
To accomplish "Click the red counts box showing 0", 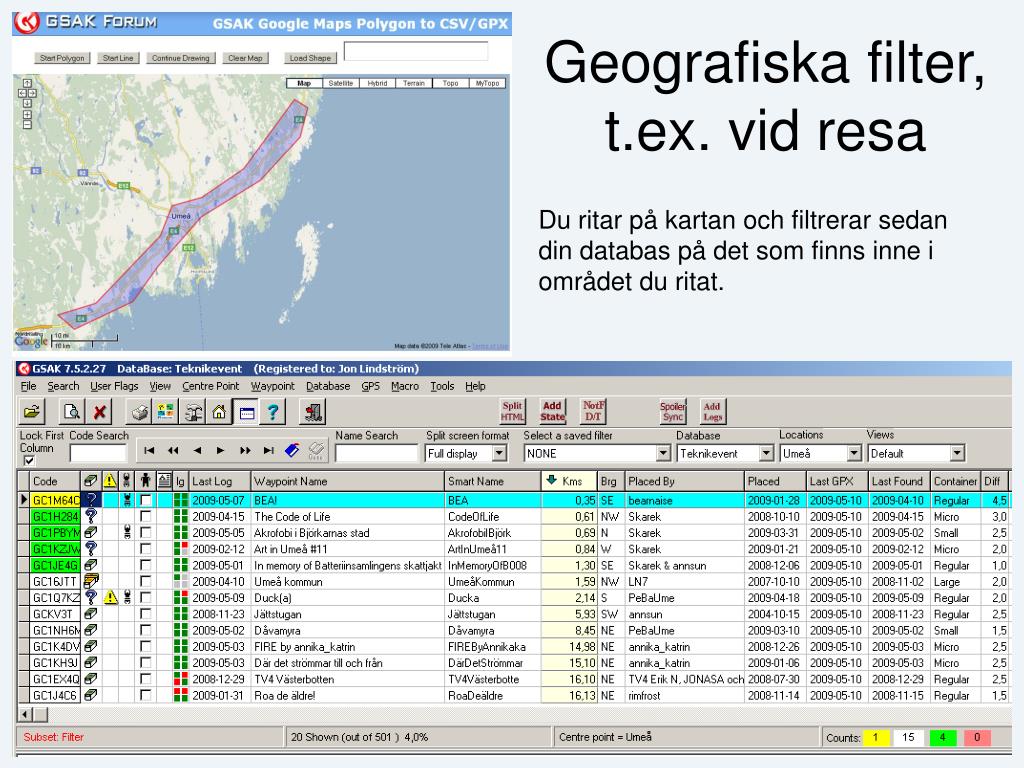I will coord(977,737).
